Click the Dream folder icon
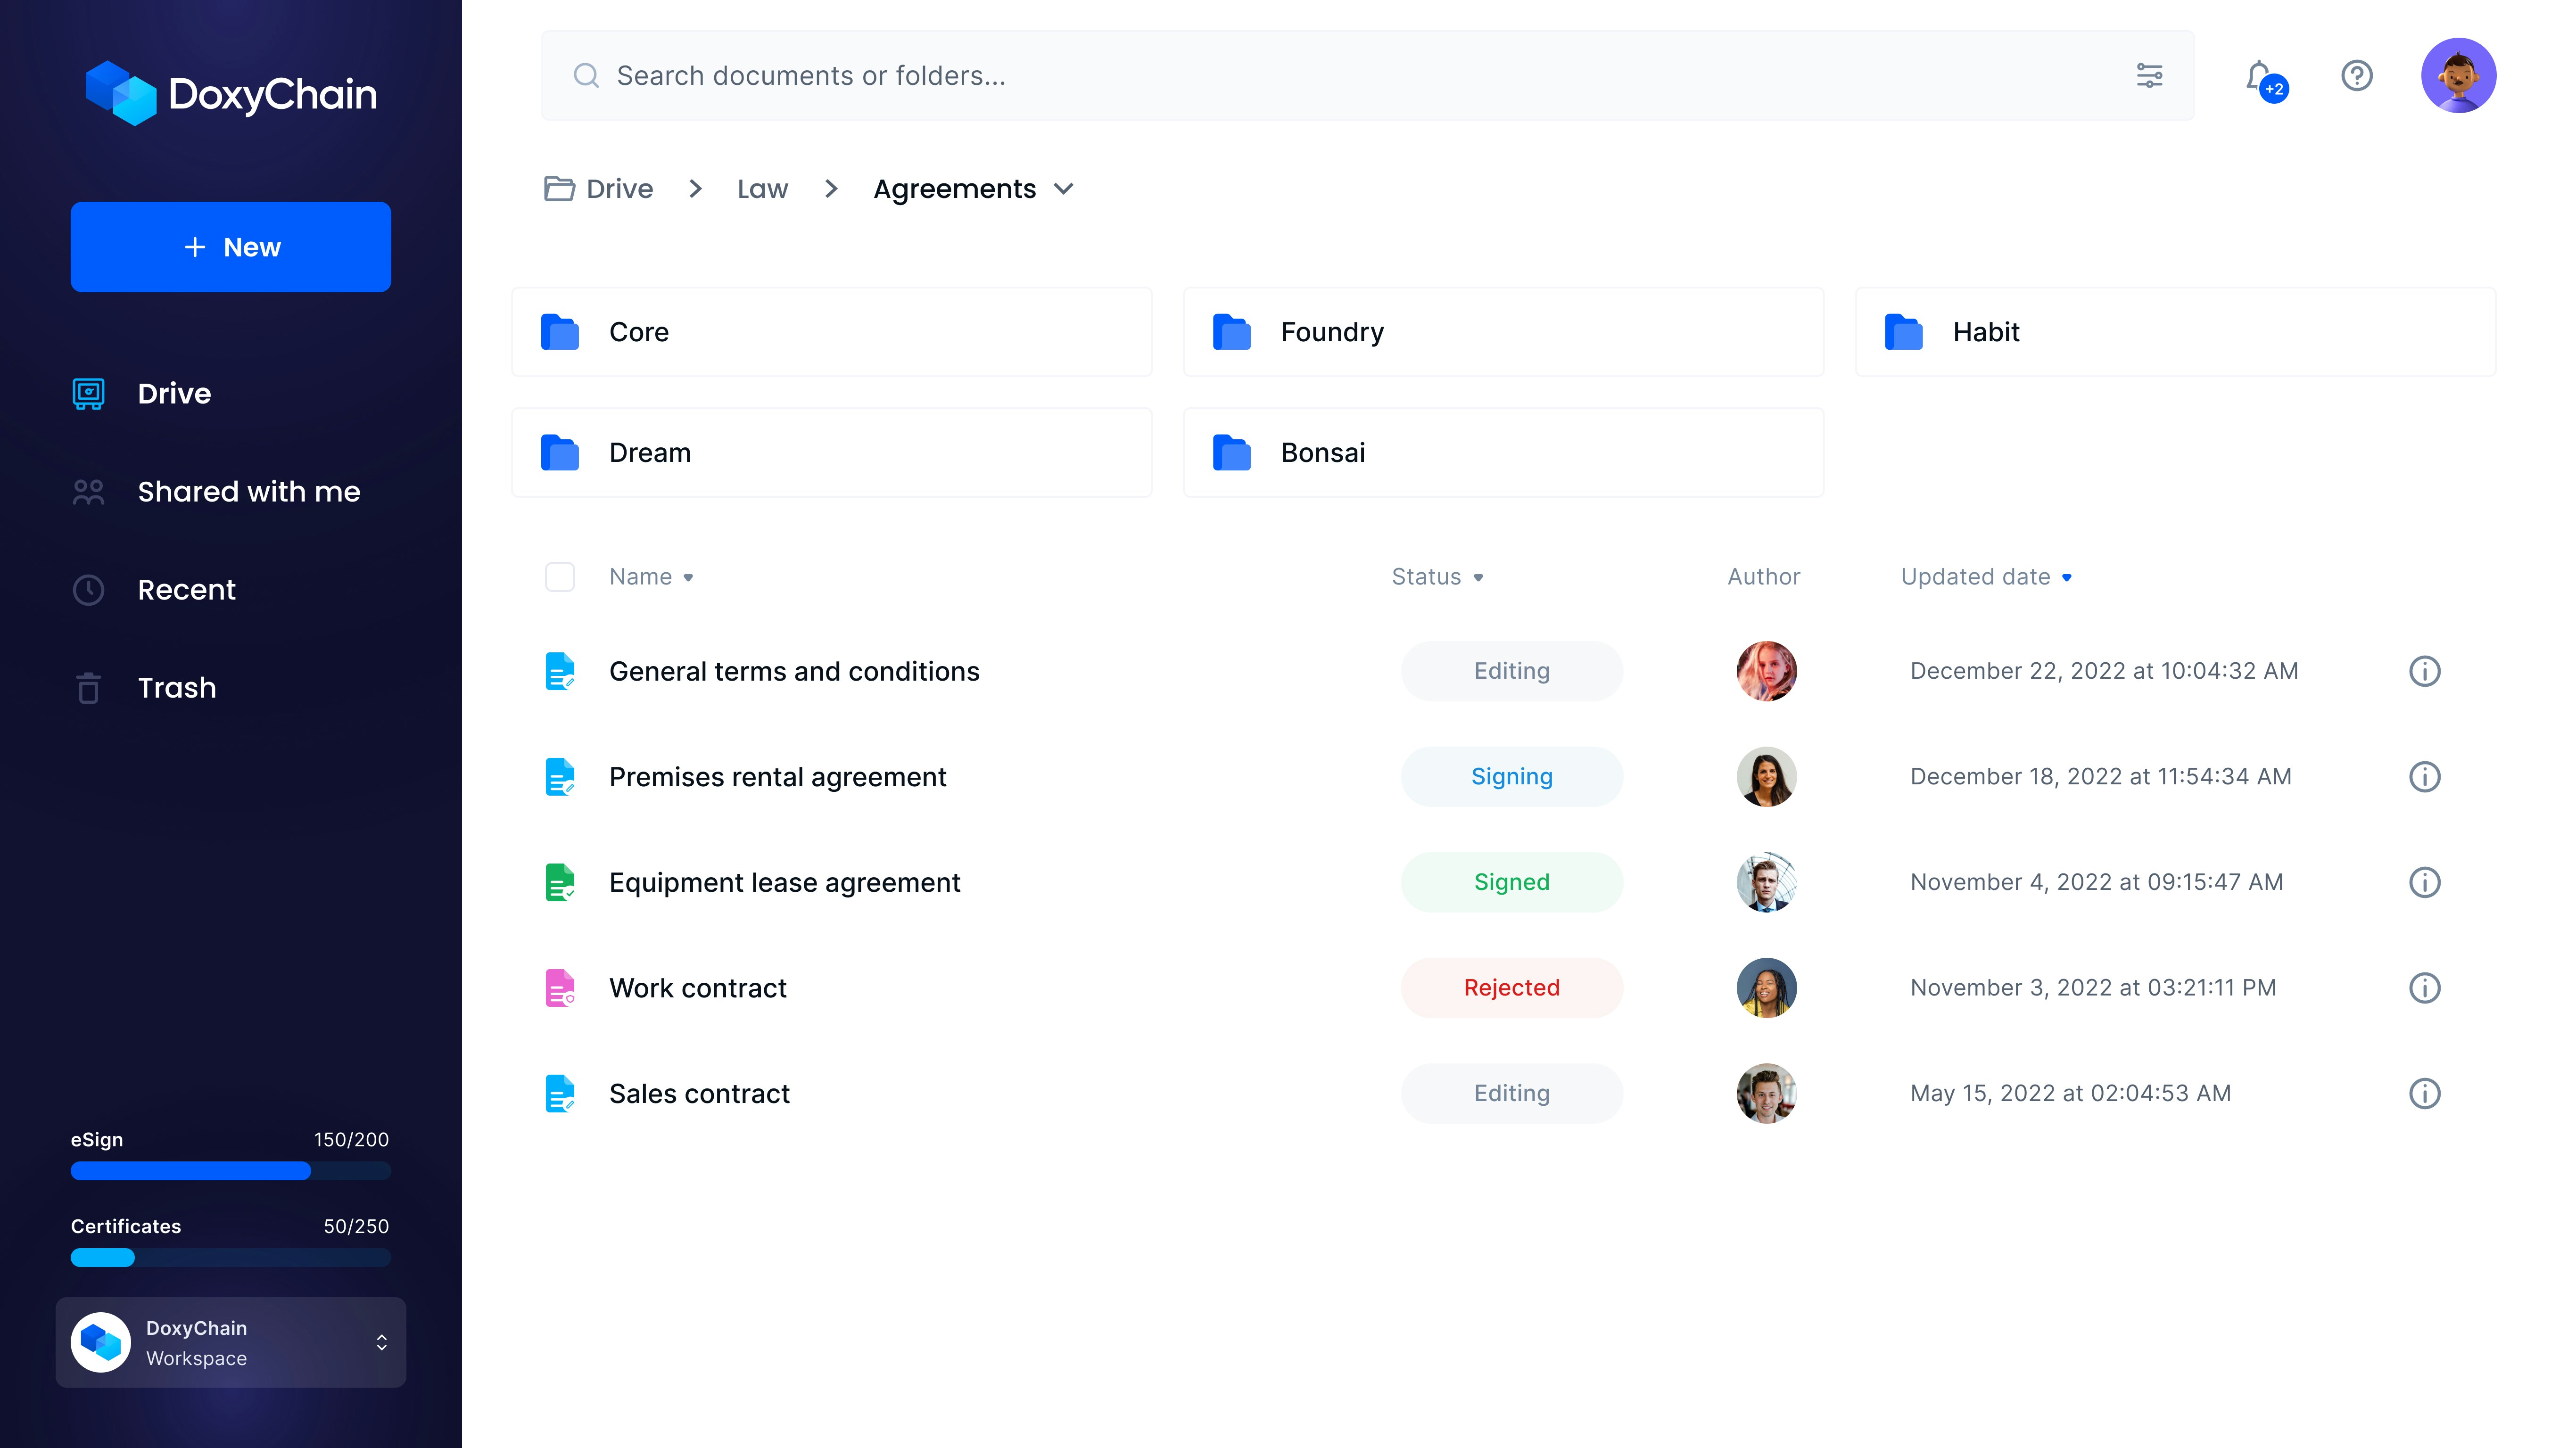The height and width of the screenshot is (1448, 2576). pyautogui.click(x=560, y=452)
